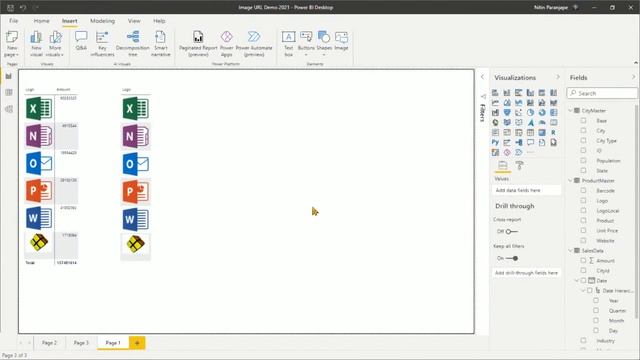
Task: Switch to Data view in left sidebar
Action: 9,93
